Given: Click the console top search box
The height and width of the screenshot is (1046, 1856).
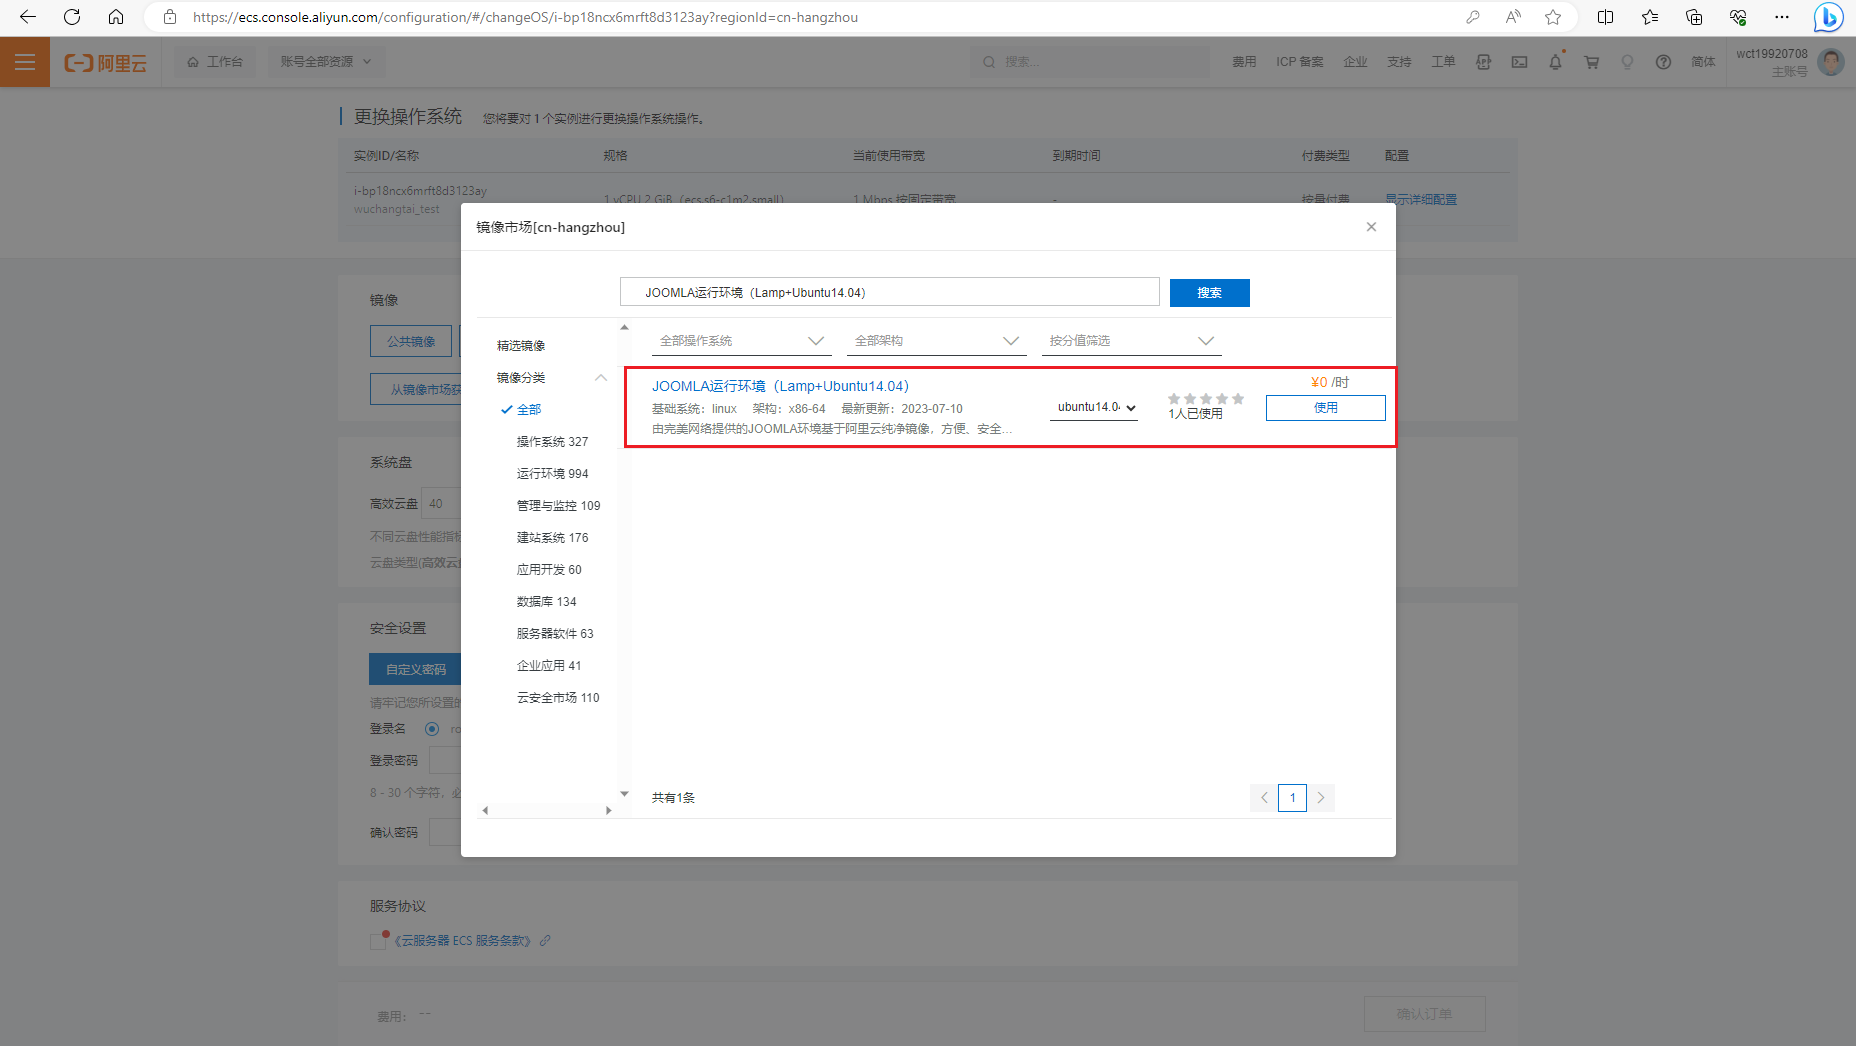Looking at the screenshot, I should tap(1090, 62).
